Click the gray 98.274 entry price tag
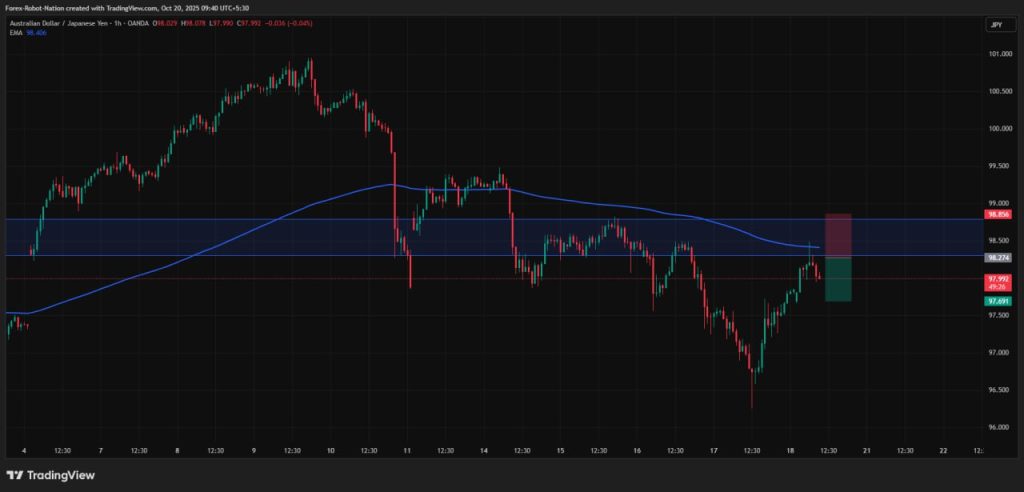 [997, 257]
